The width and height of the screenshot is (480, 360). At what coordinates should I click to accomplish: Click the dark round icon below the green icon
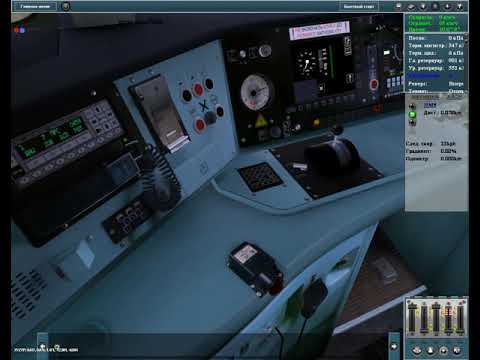[x=412, y=123]
